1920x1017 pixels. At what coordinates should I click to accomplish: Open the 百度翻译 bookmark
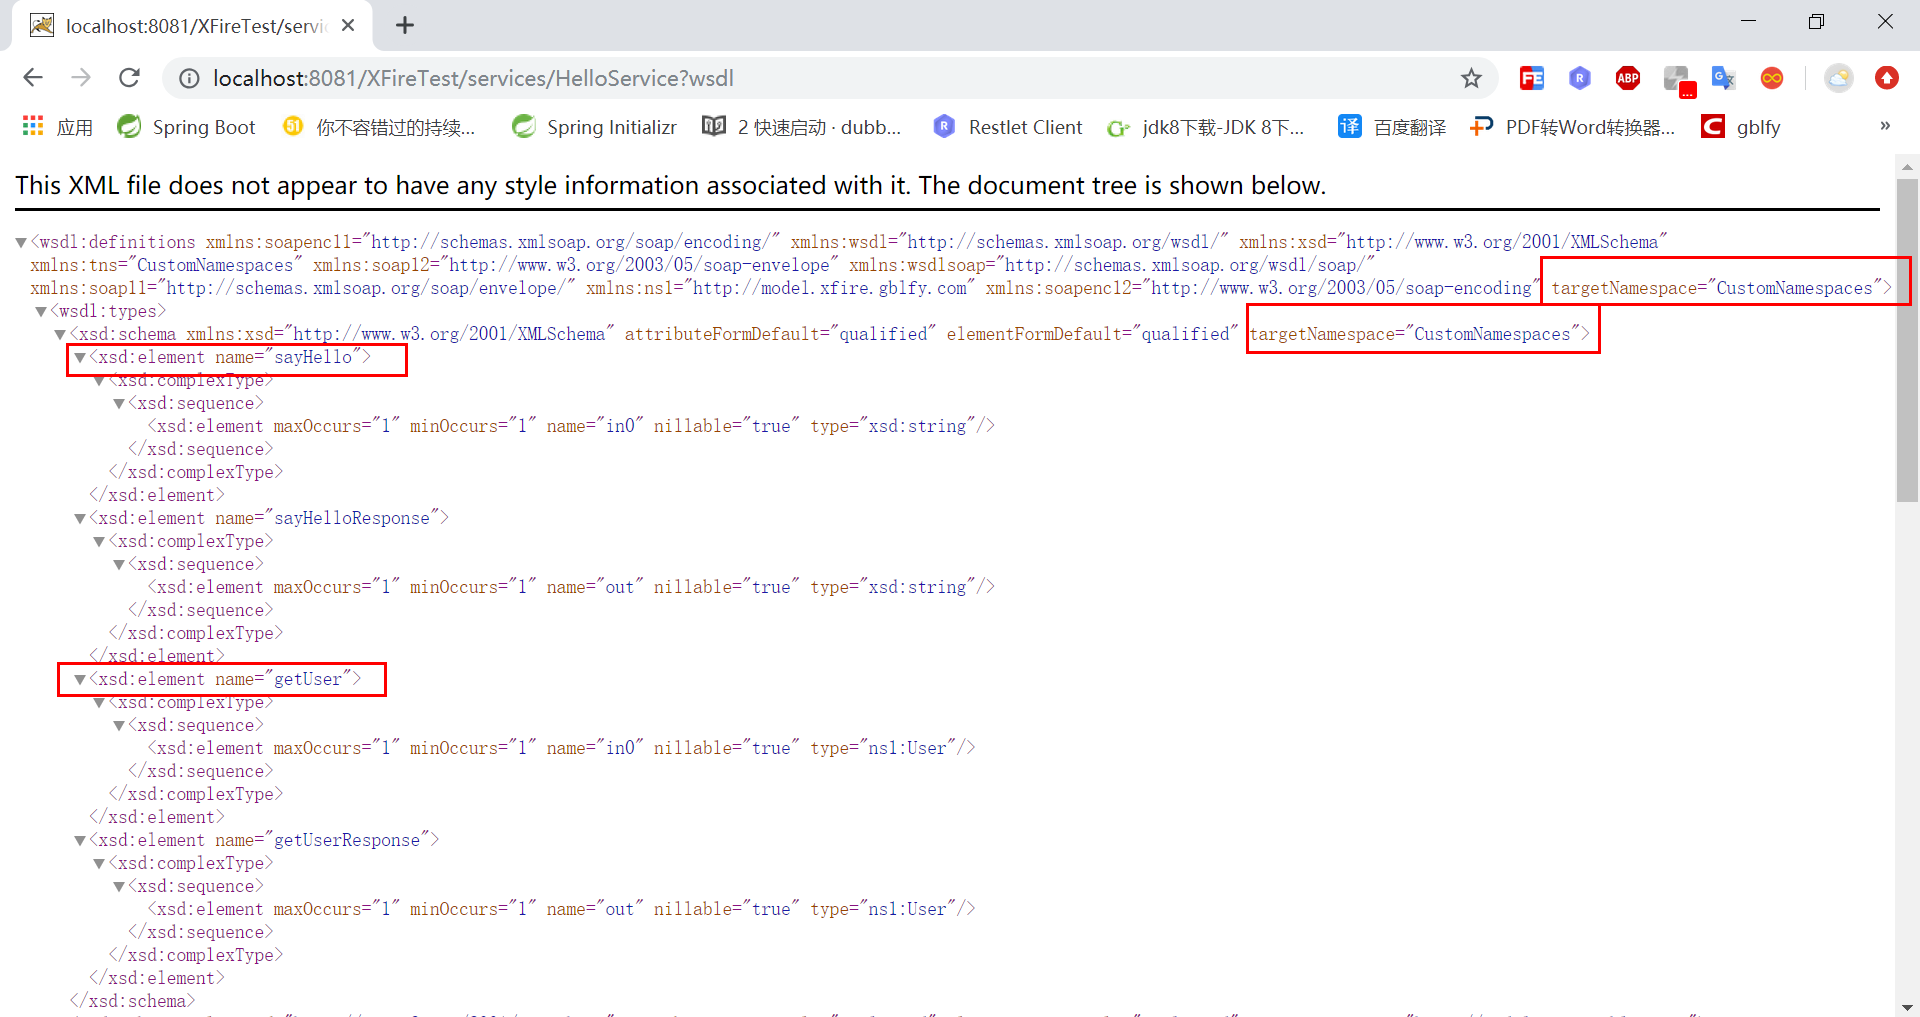[x=1392, y=127]
